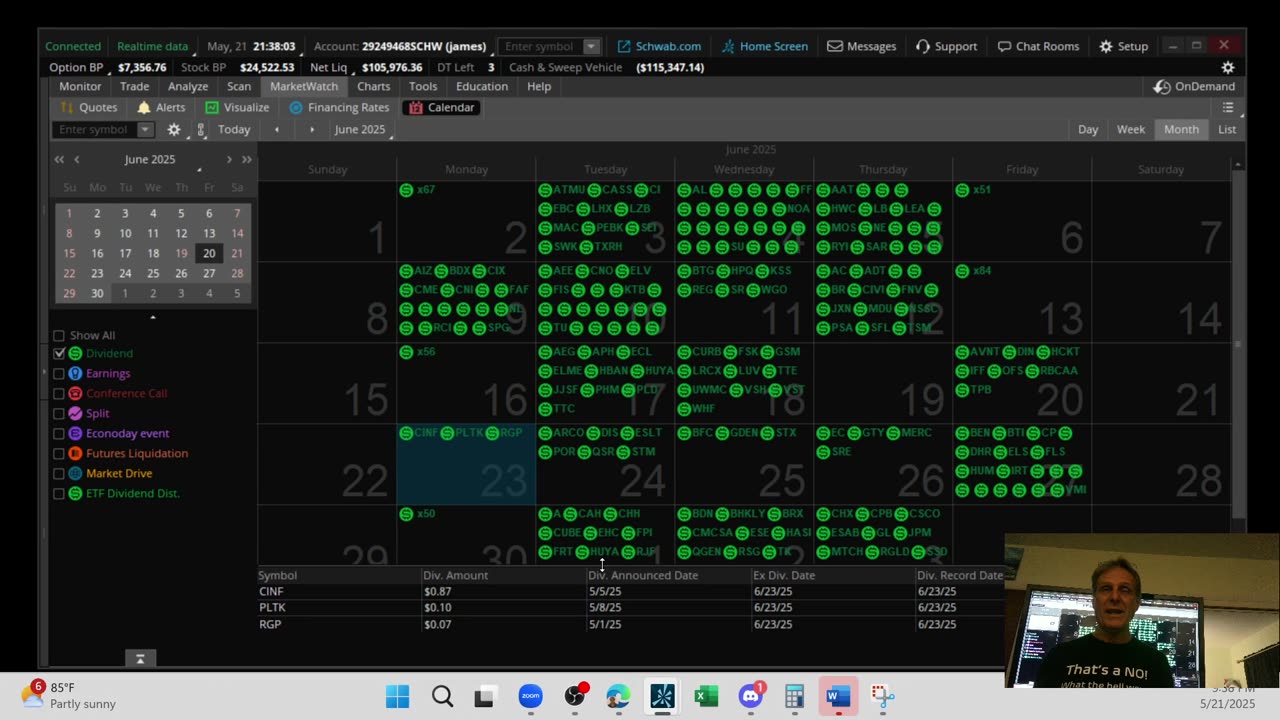Image resolution: width=1280 pixels, height=720 pixels.
Task: Switch to the Charts main tab
Action: (x=374, y=86)
